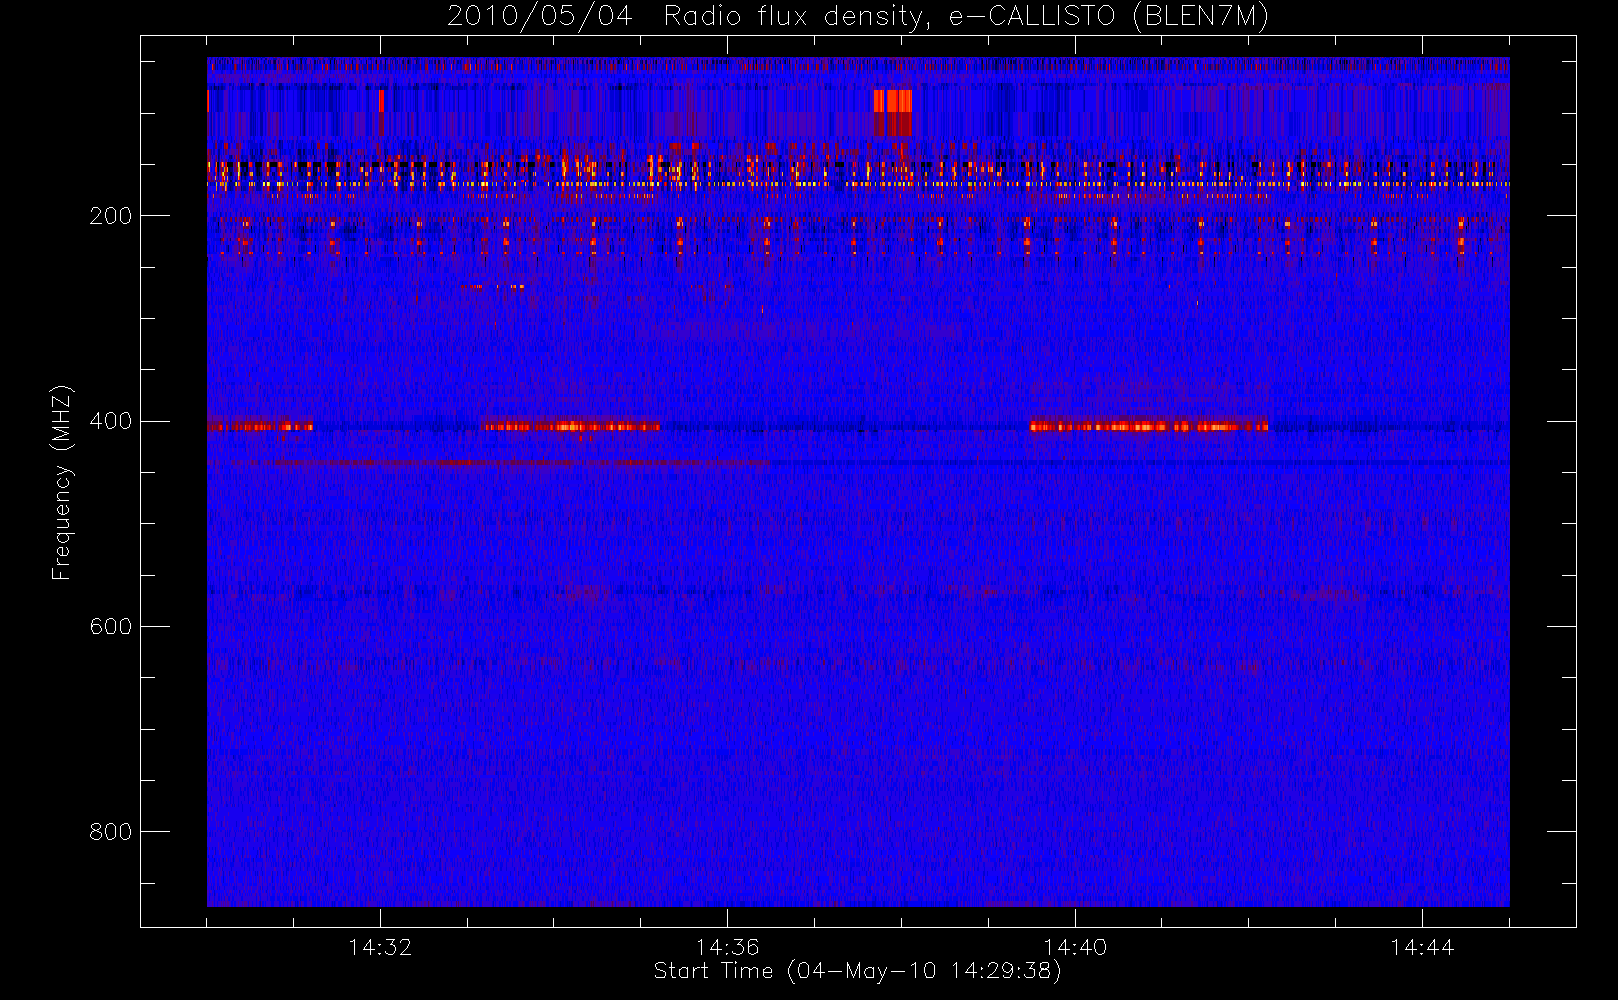Click the 400 MHz emission band near 14:41

click(1149, 426)
